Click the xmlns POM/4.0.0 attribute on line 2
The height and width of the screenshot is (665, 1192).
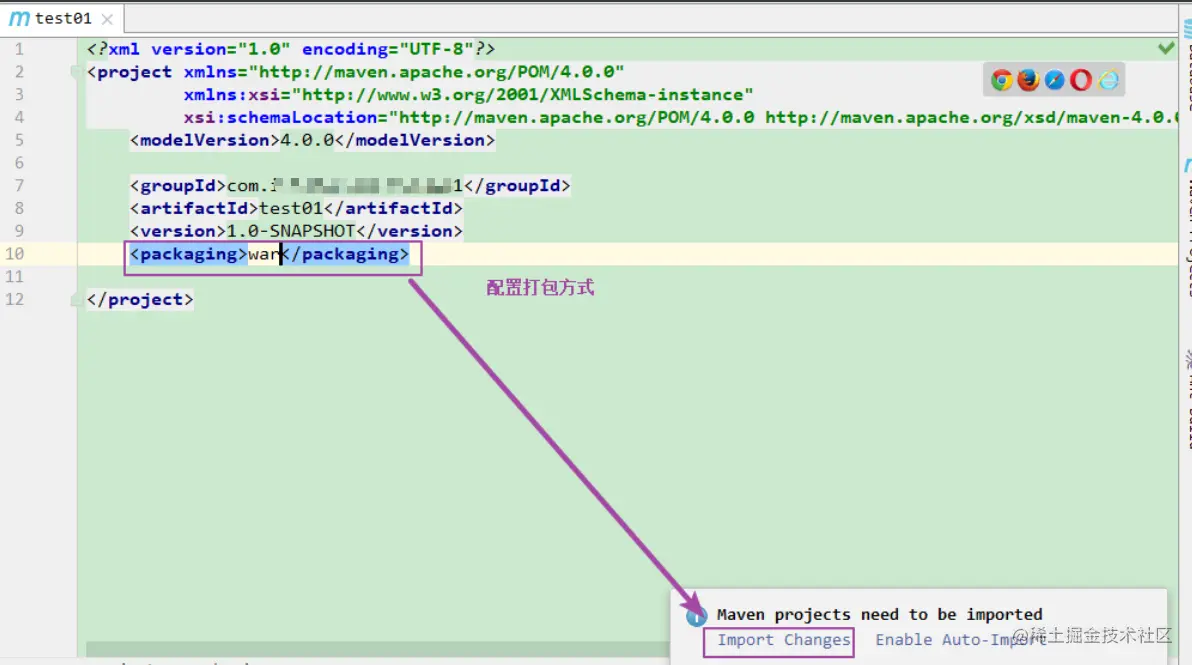click(404, 71)
